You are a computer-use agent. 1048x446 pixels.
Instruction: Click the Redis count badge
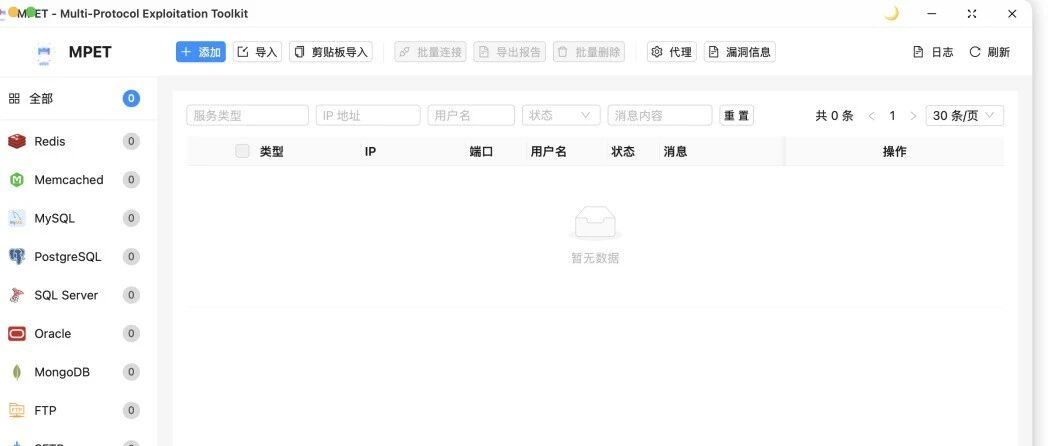point(131,141)
